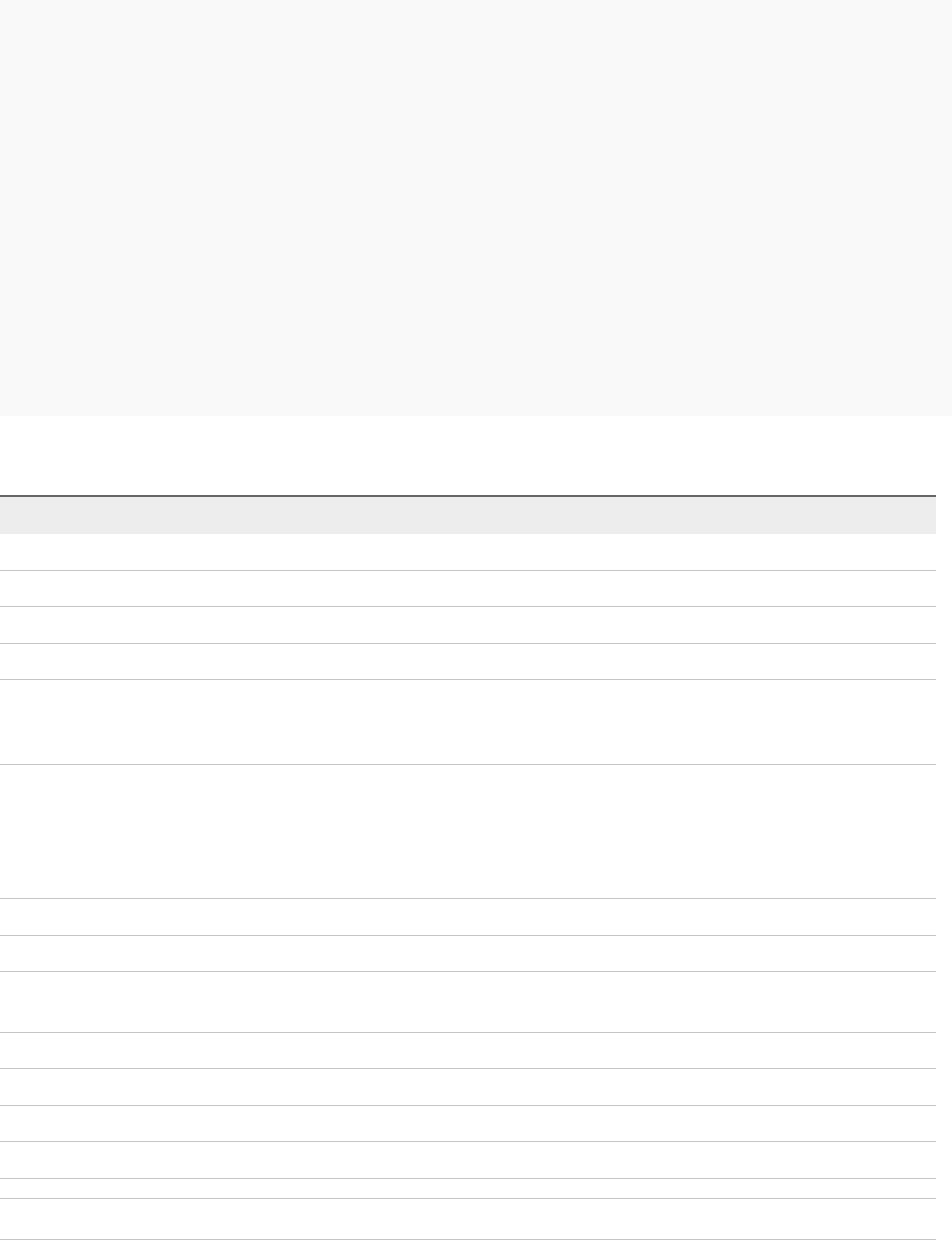Select the fourth empty table row
952x1240 pixels.
468,661
